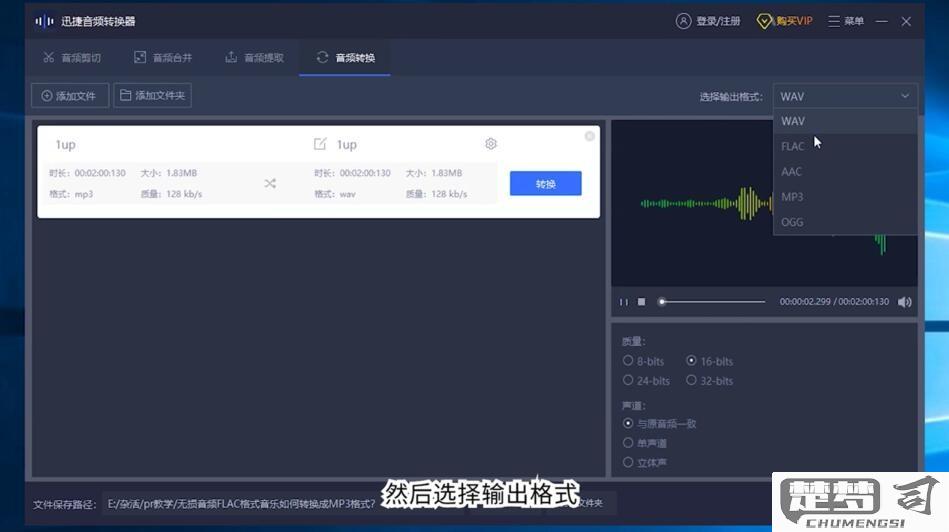The image size is (949, 532).
Task: Click the time display 00:00:02.299
Action: 805,301
